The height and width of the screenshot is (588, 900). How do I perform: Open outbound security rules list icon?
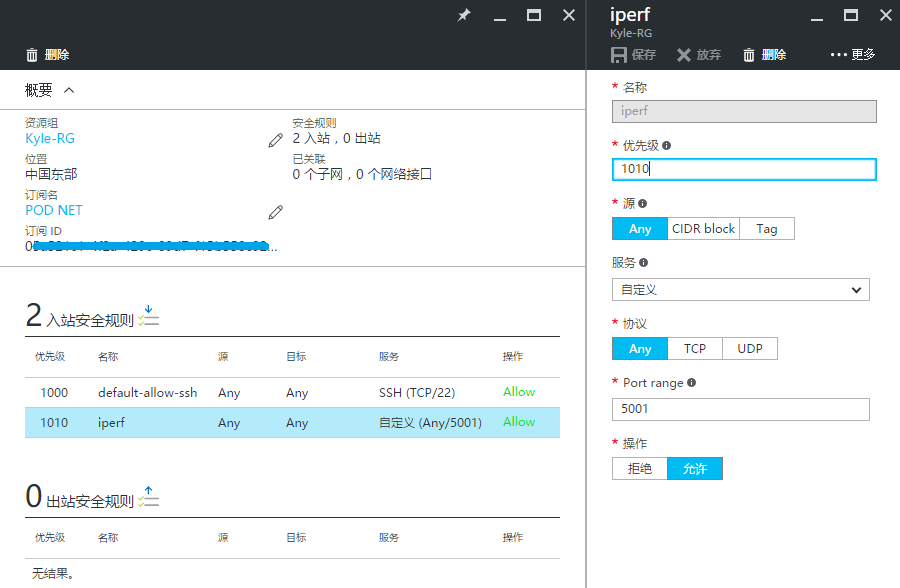tap(149, 497)
